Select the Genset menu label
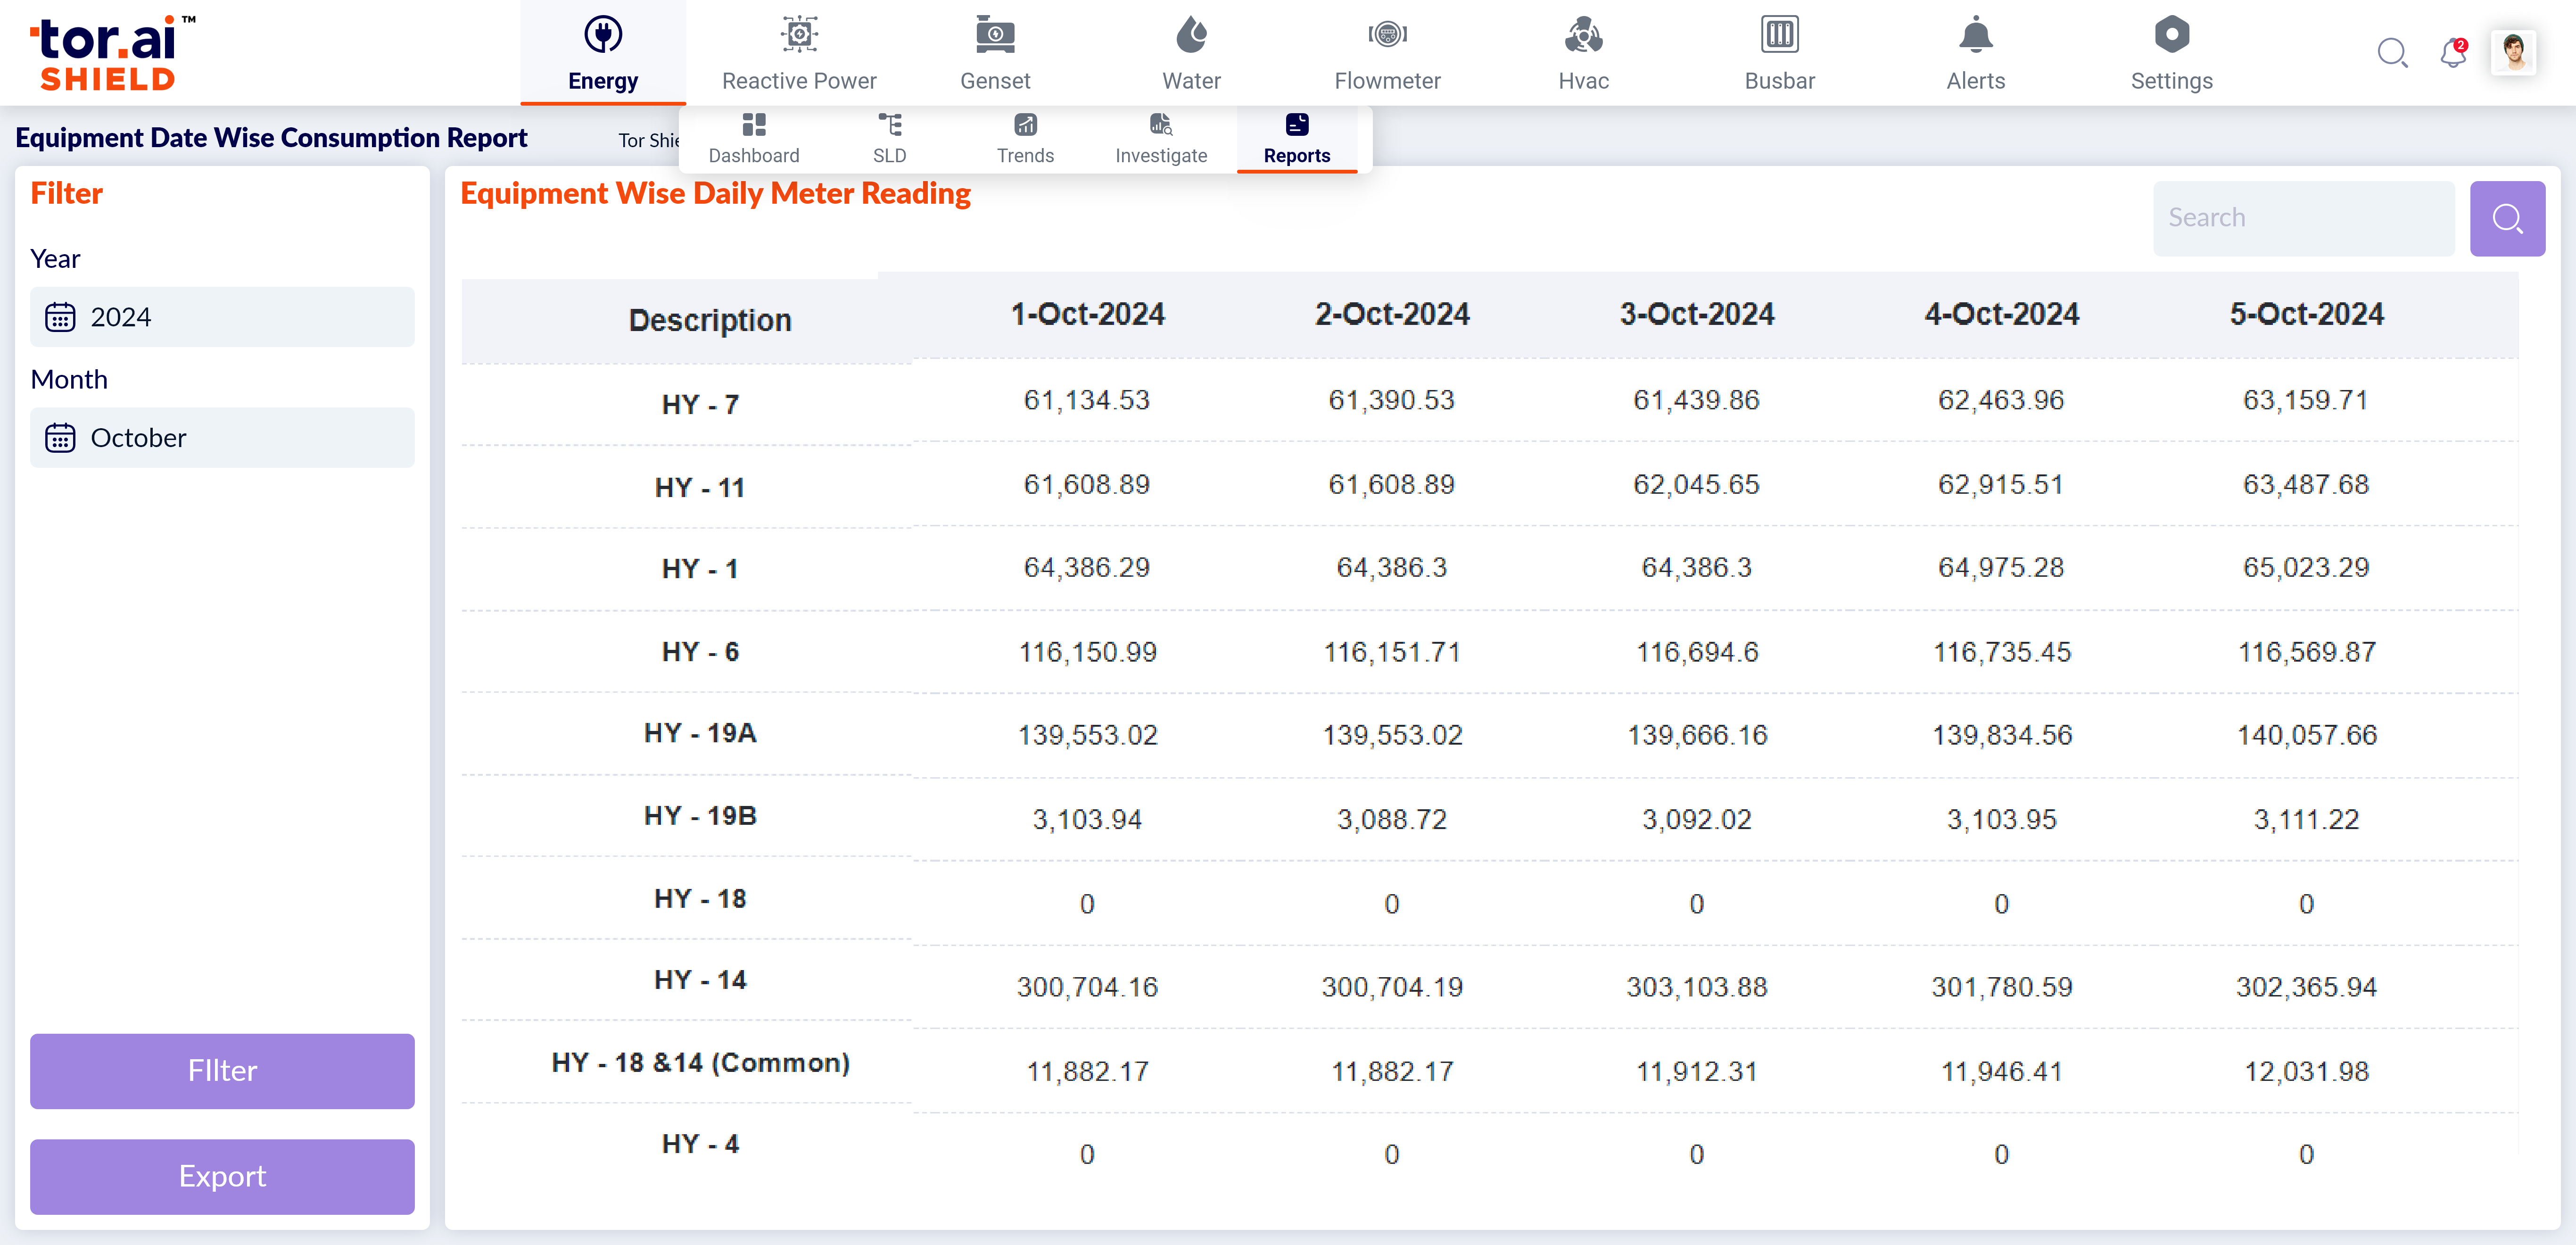2576x1245 pixels. 995,81
